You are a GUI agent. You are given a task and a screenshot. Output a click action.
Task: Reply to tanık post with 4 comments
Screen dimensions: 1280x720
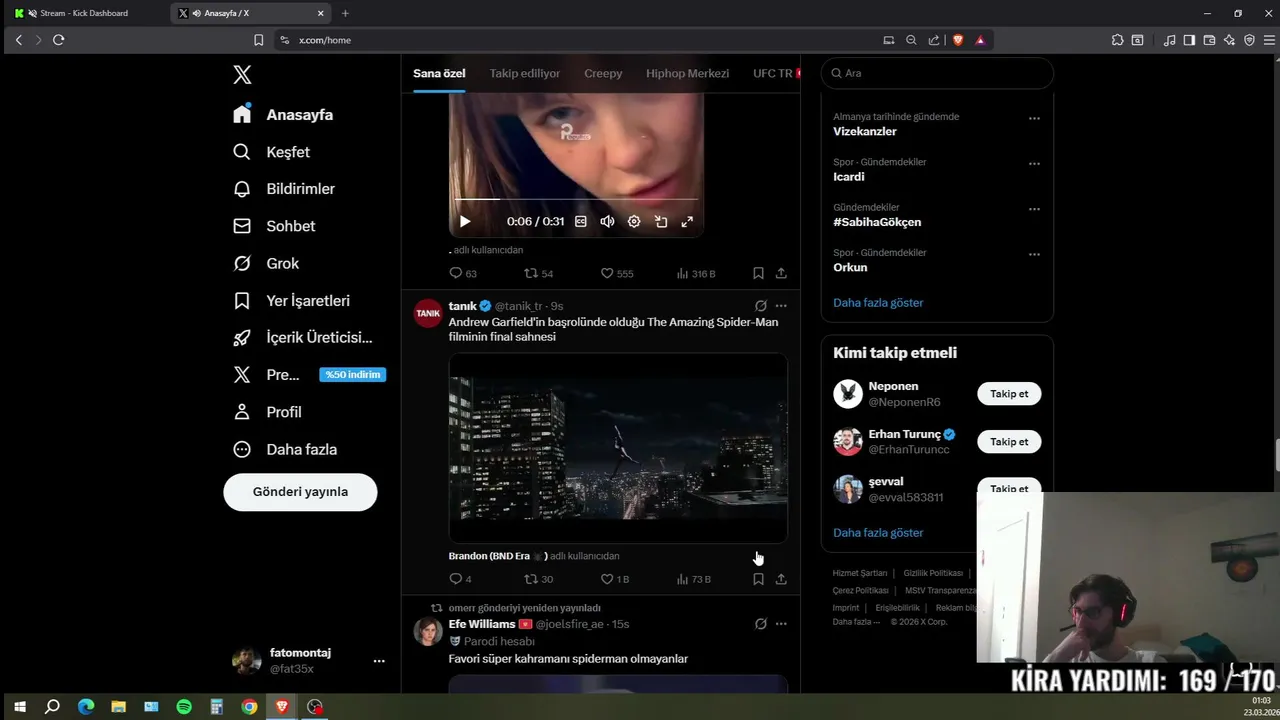point(460,579)
